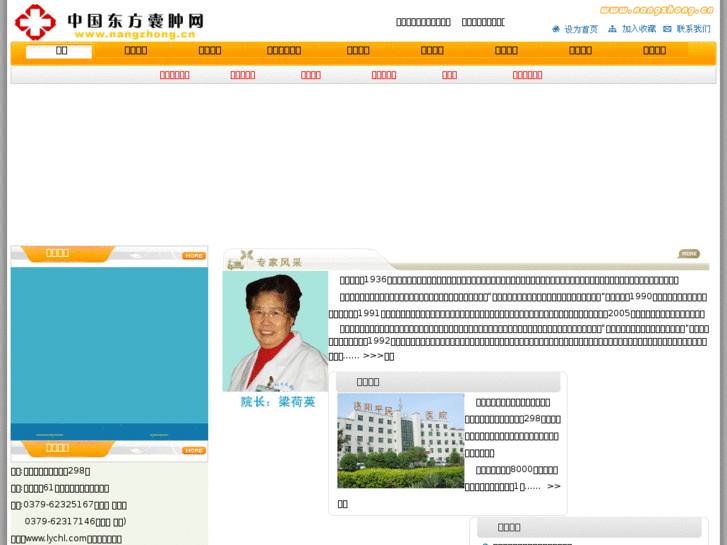Open the 洛阳平民医院 building photo

pos(401,441)
